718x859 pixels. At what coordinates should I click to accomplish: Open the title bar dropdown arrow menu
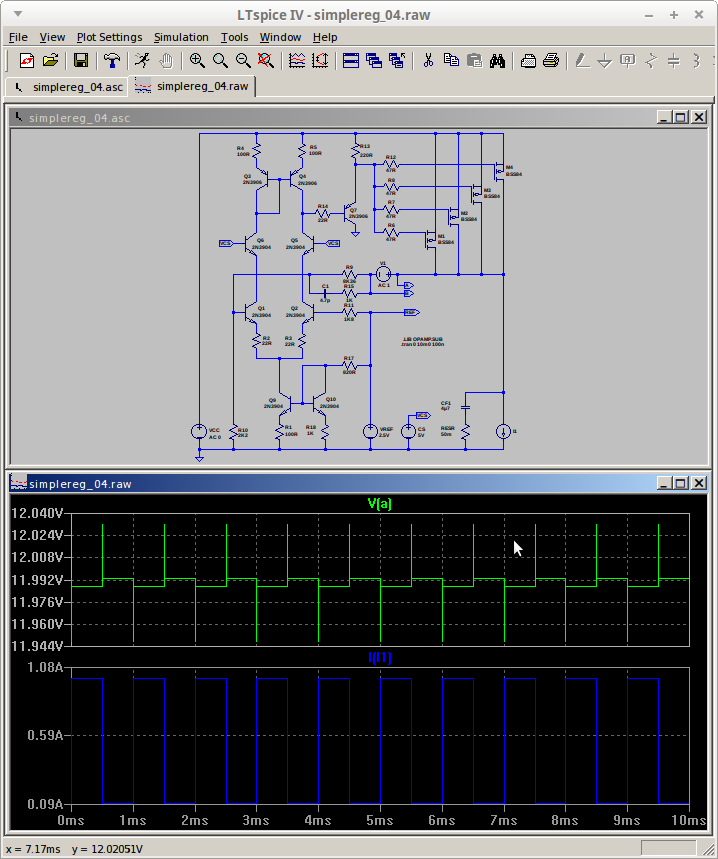coord(18,14)
